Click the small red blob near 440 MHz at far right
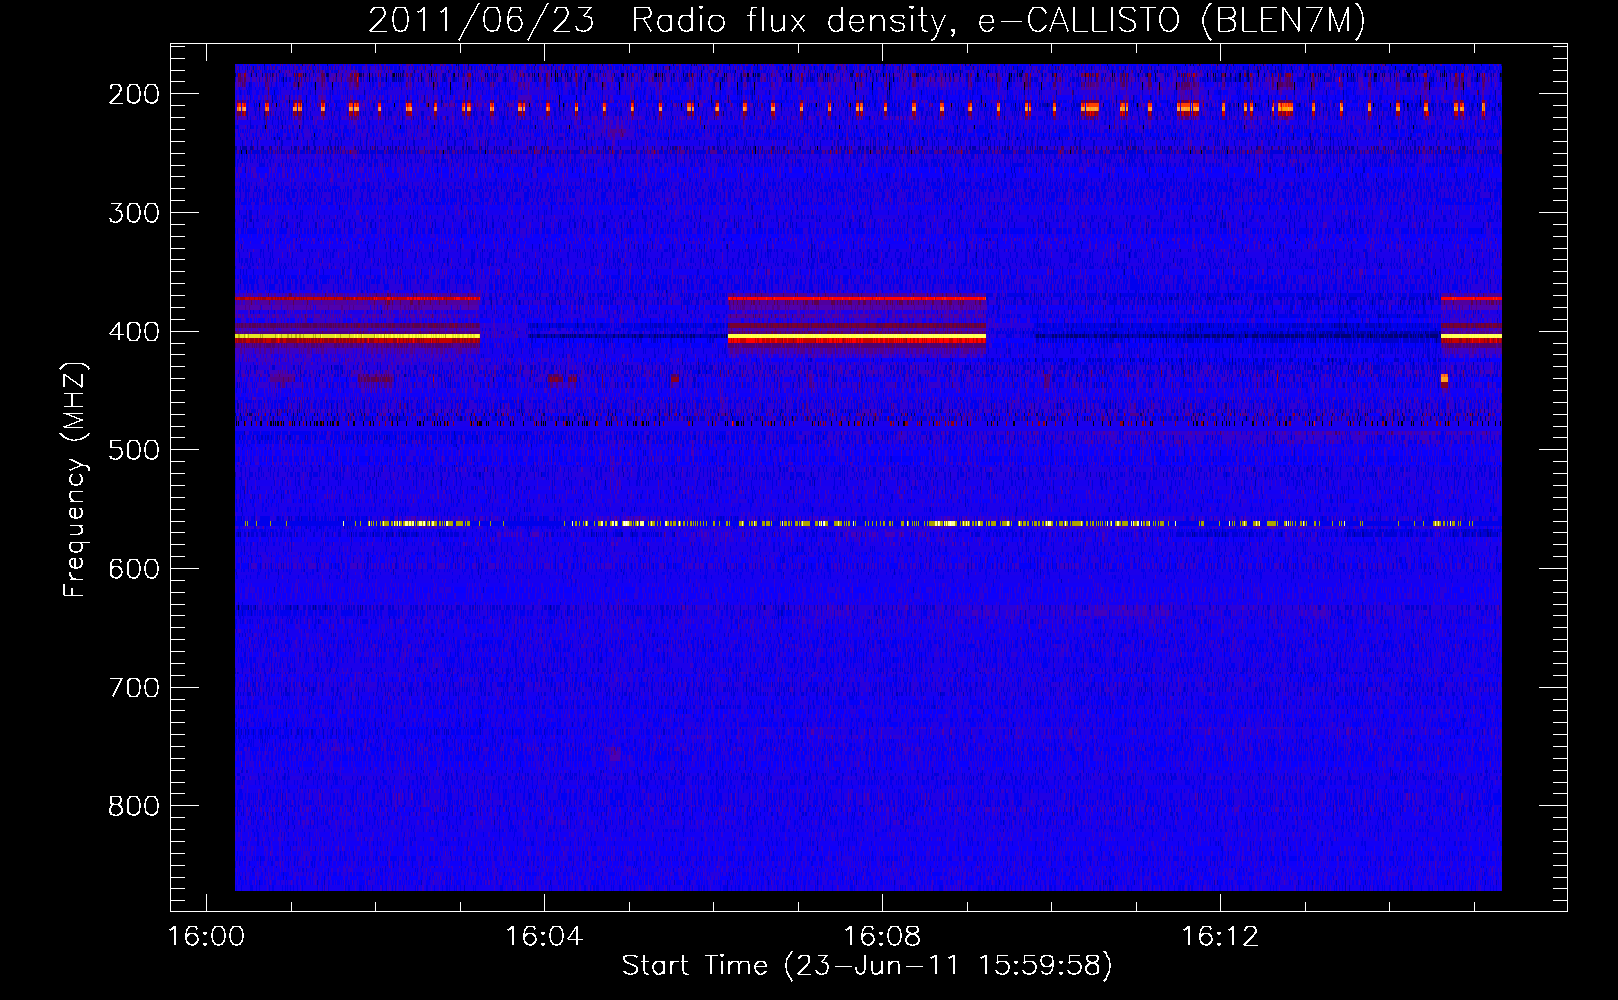1618x1000 pixels. pos(1444,379)
